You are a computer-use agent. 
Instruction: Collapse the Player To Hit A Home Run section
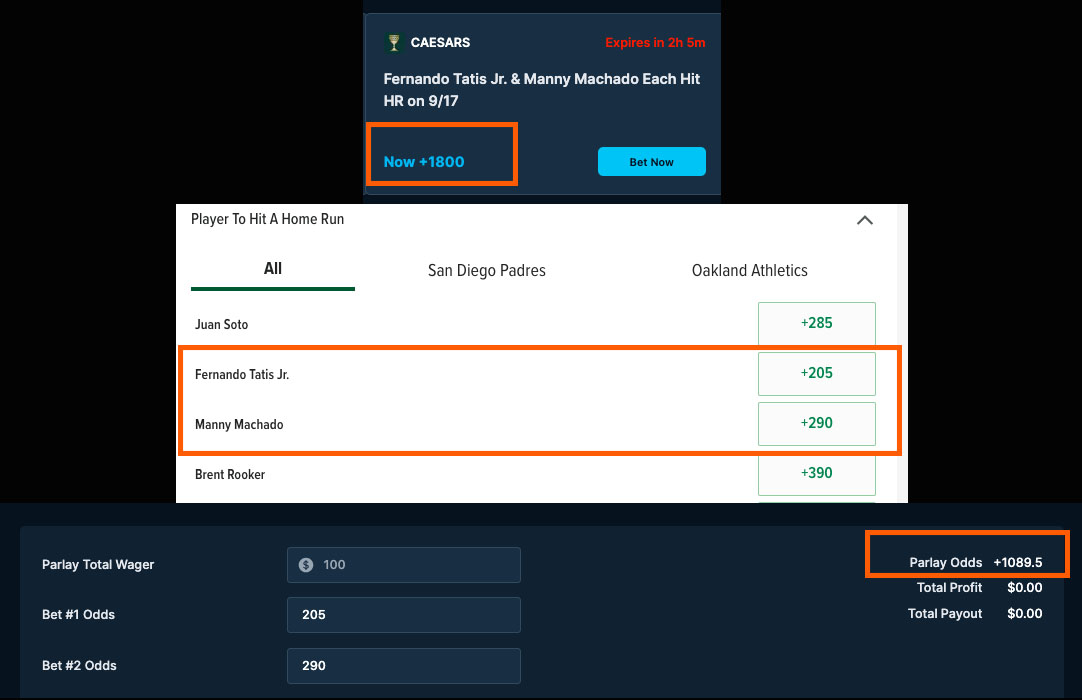click(x=865, y=220)
